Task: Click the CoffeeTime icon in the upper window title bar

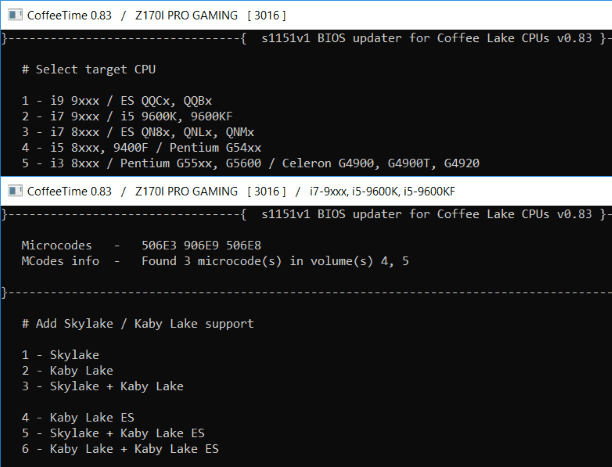Action: point(15,15)
